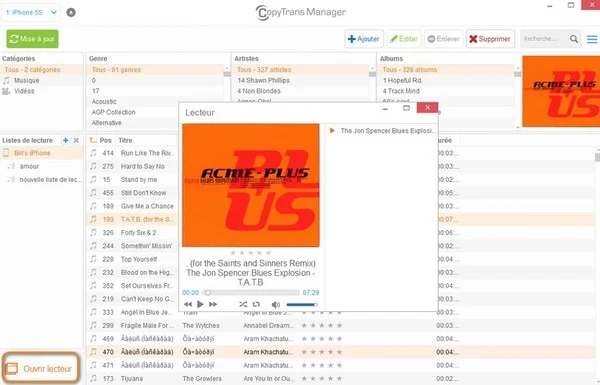Rate the song using Lecteur stars
600x385 pixels.
pyautogui.click(x=251, y=253)
